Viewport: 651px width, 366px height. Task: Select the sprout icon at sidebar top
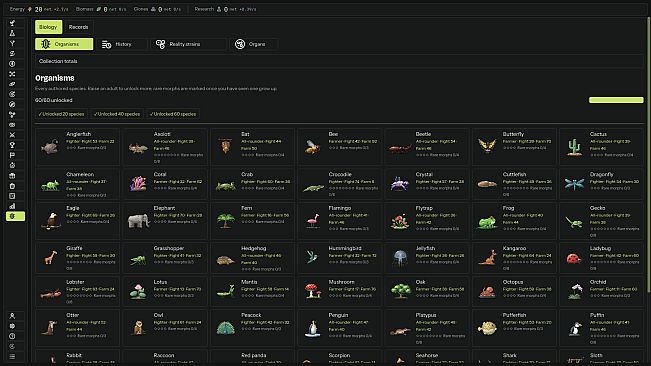click(x=12, y=23)
